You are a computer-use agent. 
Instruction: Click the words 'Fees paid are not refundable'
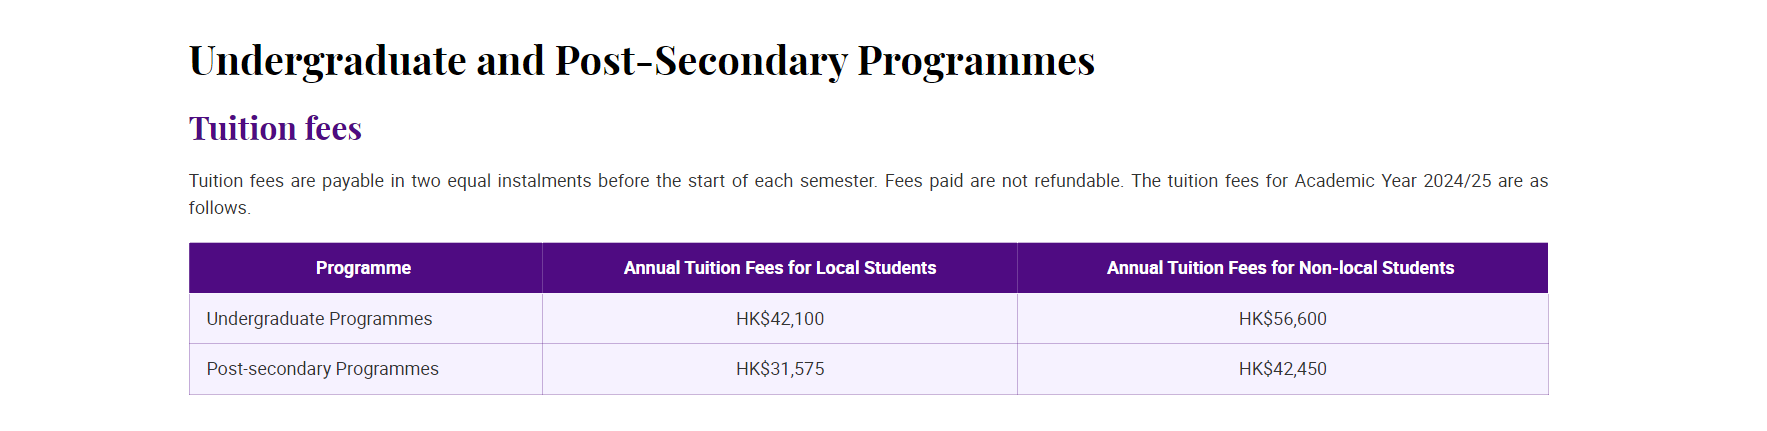(x=1003, y=181)
